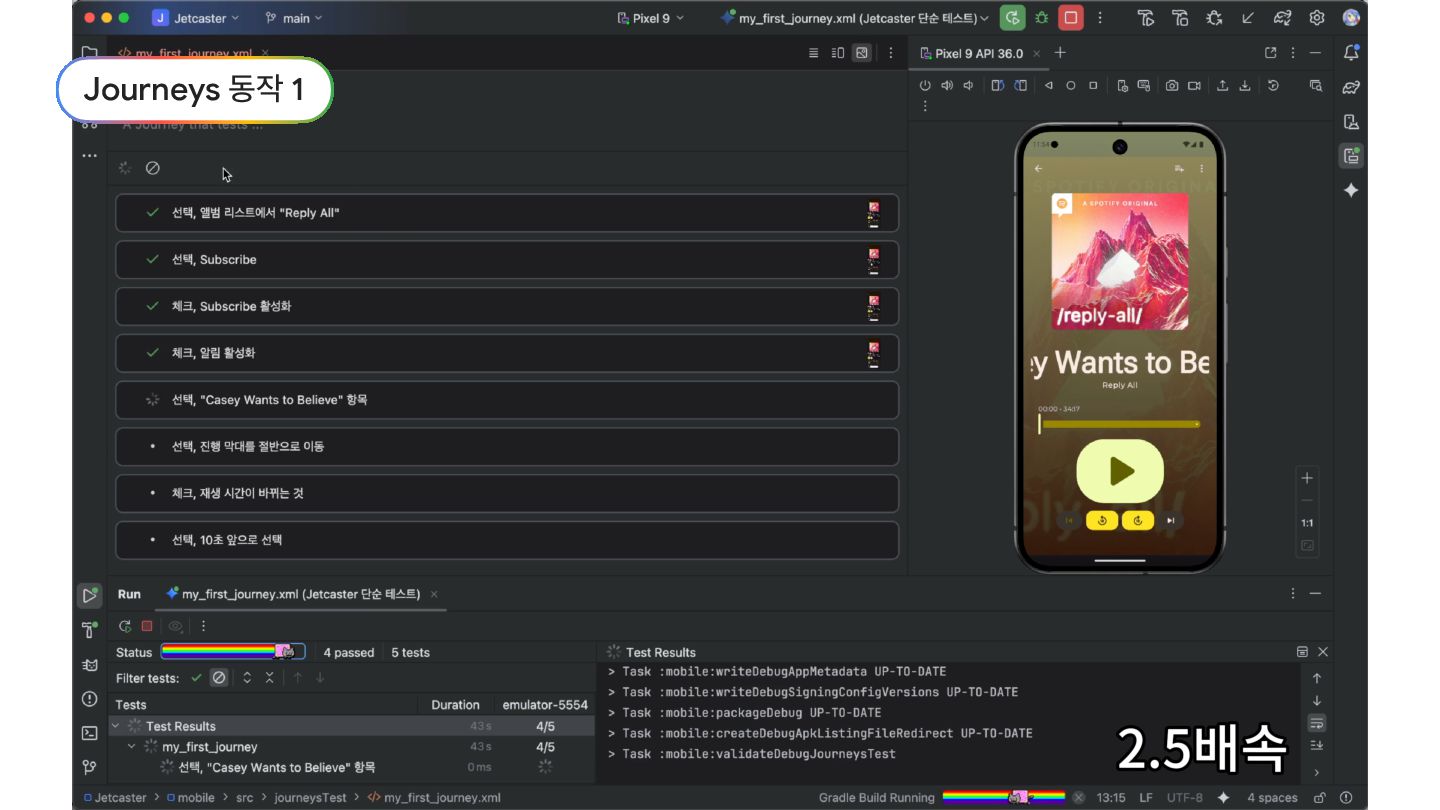Select the Run tab label in bottom panel
This screenshot has width=1440, height=810.
pyautogui.click(x=129, y=594)
